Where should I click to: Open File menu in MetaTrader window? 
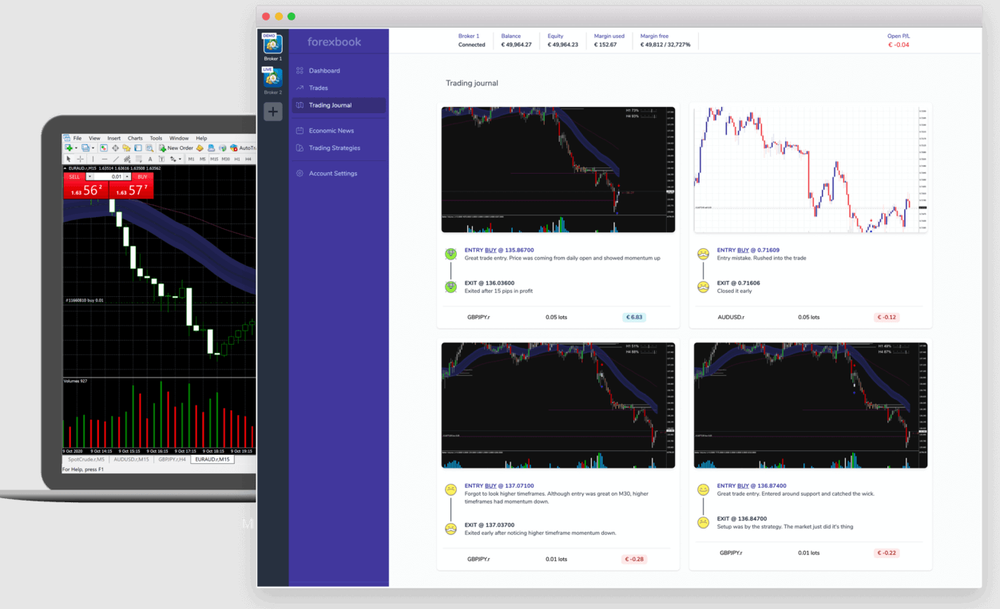77,138
